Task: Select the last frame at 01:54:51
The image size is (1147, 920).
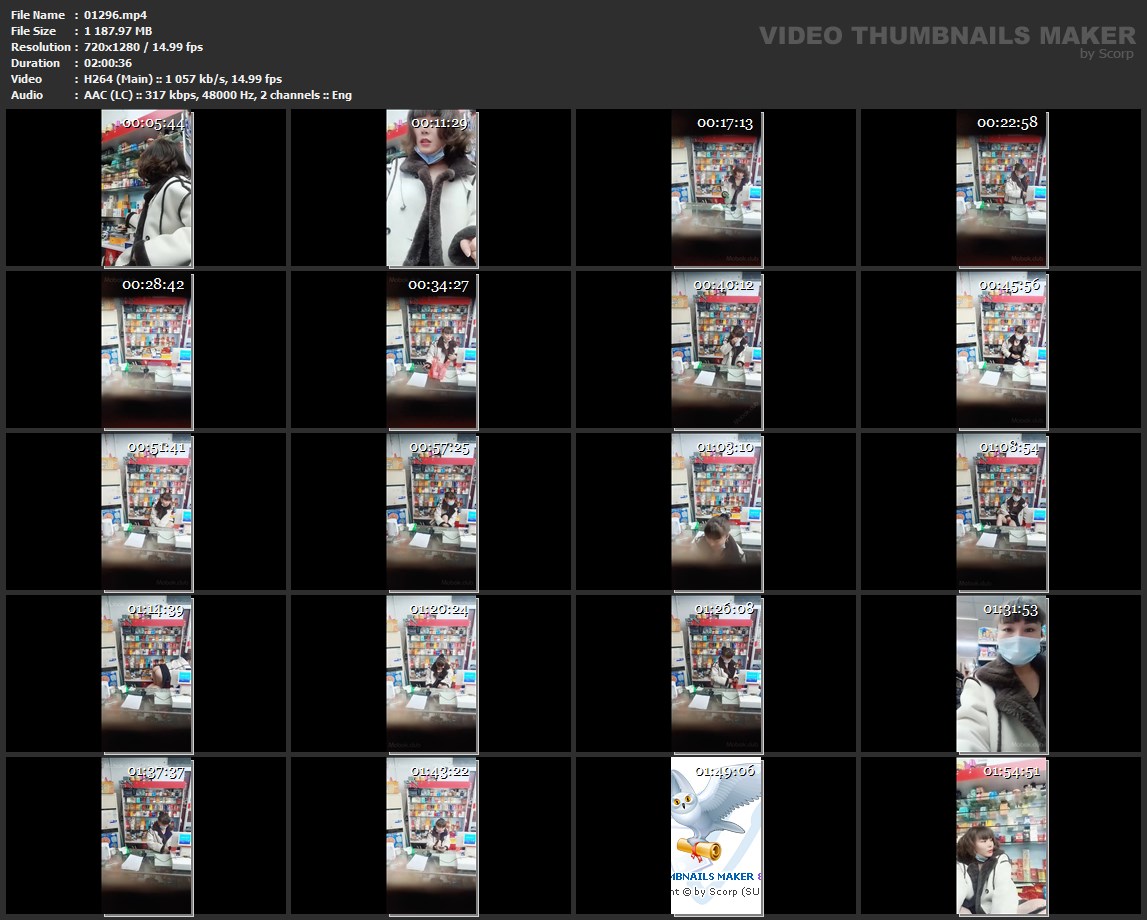Action: [x=1001, y=836]
